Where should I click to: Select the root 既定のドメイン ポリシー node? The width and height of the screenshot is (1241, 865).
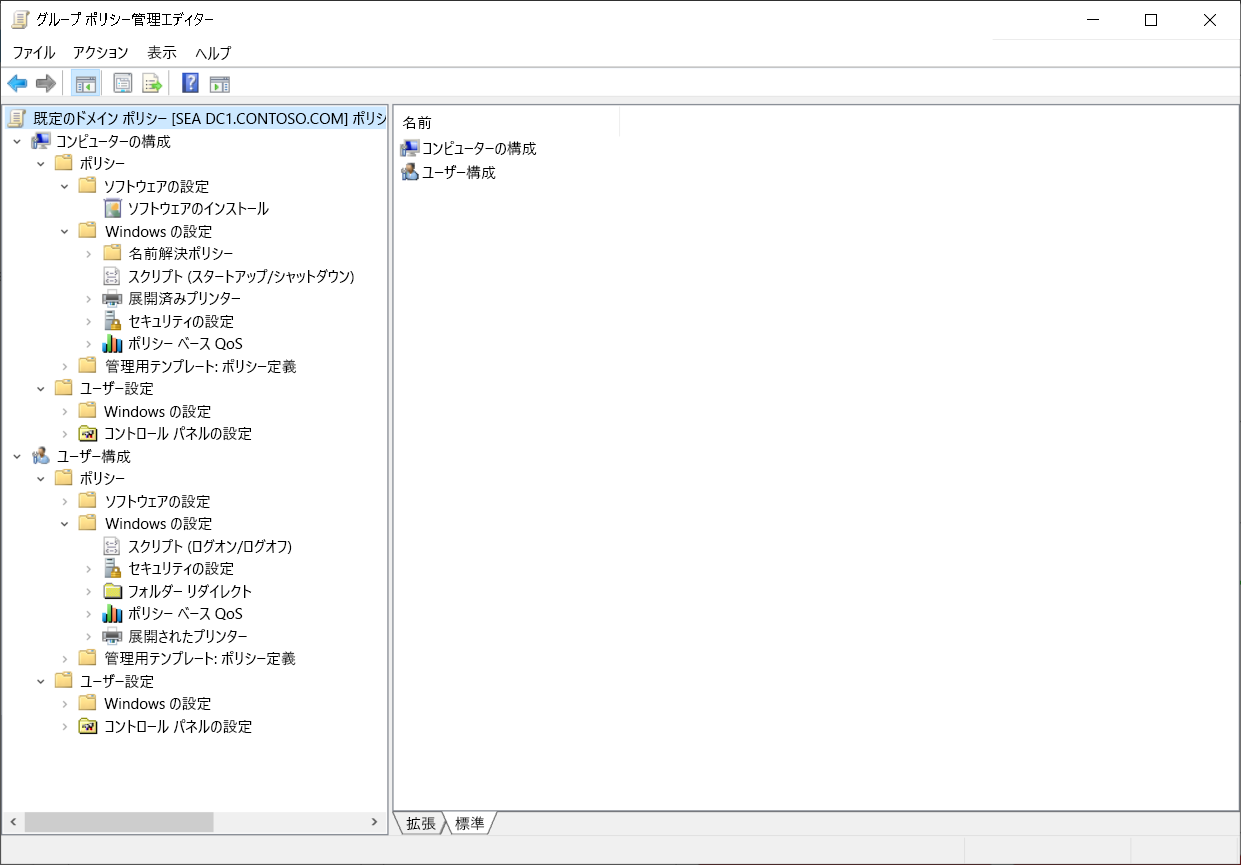[209, 119]
